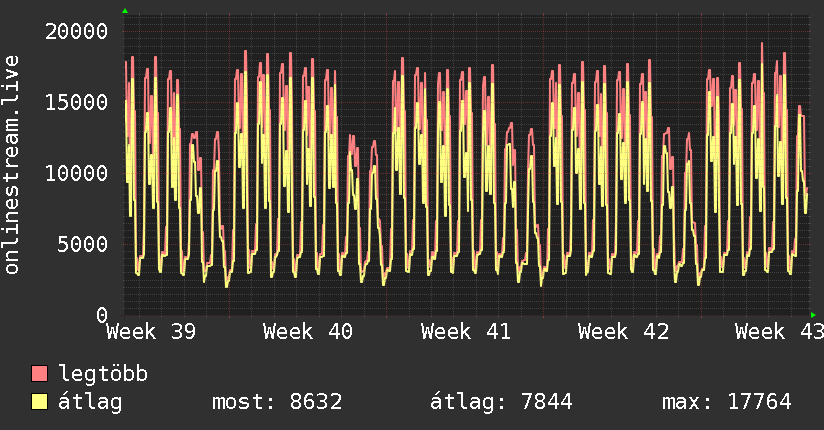Click the 15000 y-axis tick label
This screenshot has width=824, height=430.
click(x=77, y=103)
